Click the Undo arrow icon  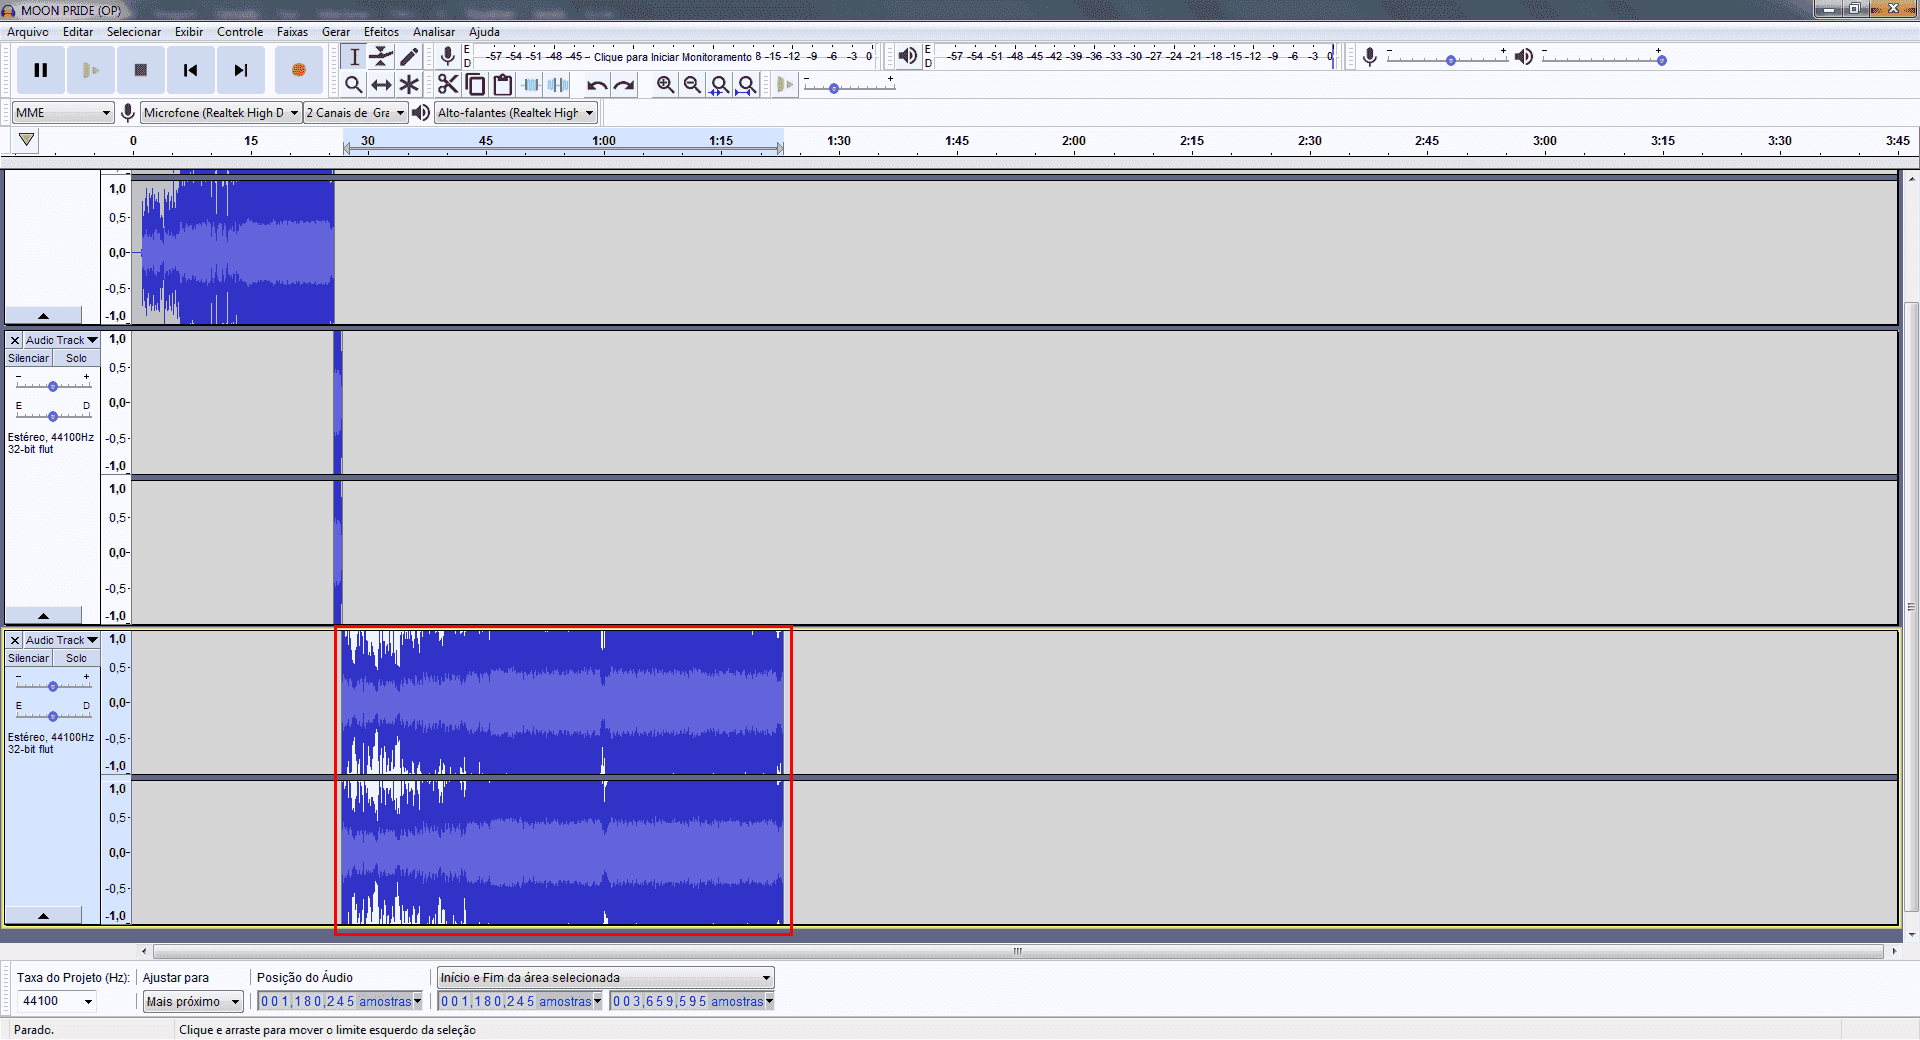click(597, 85)
